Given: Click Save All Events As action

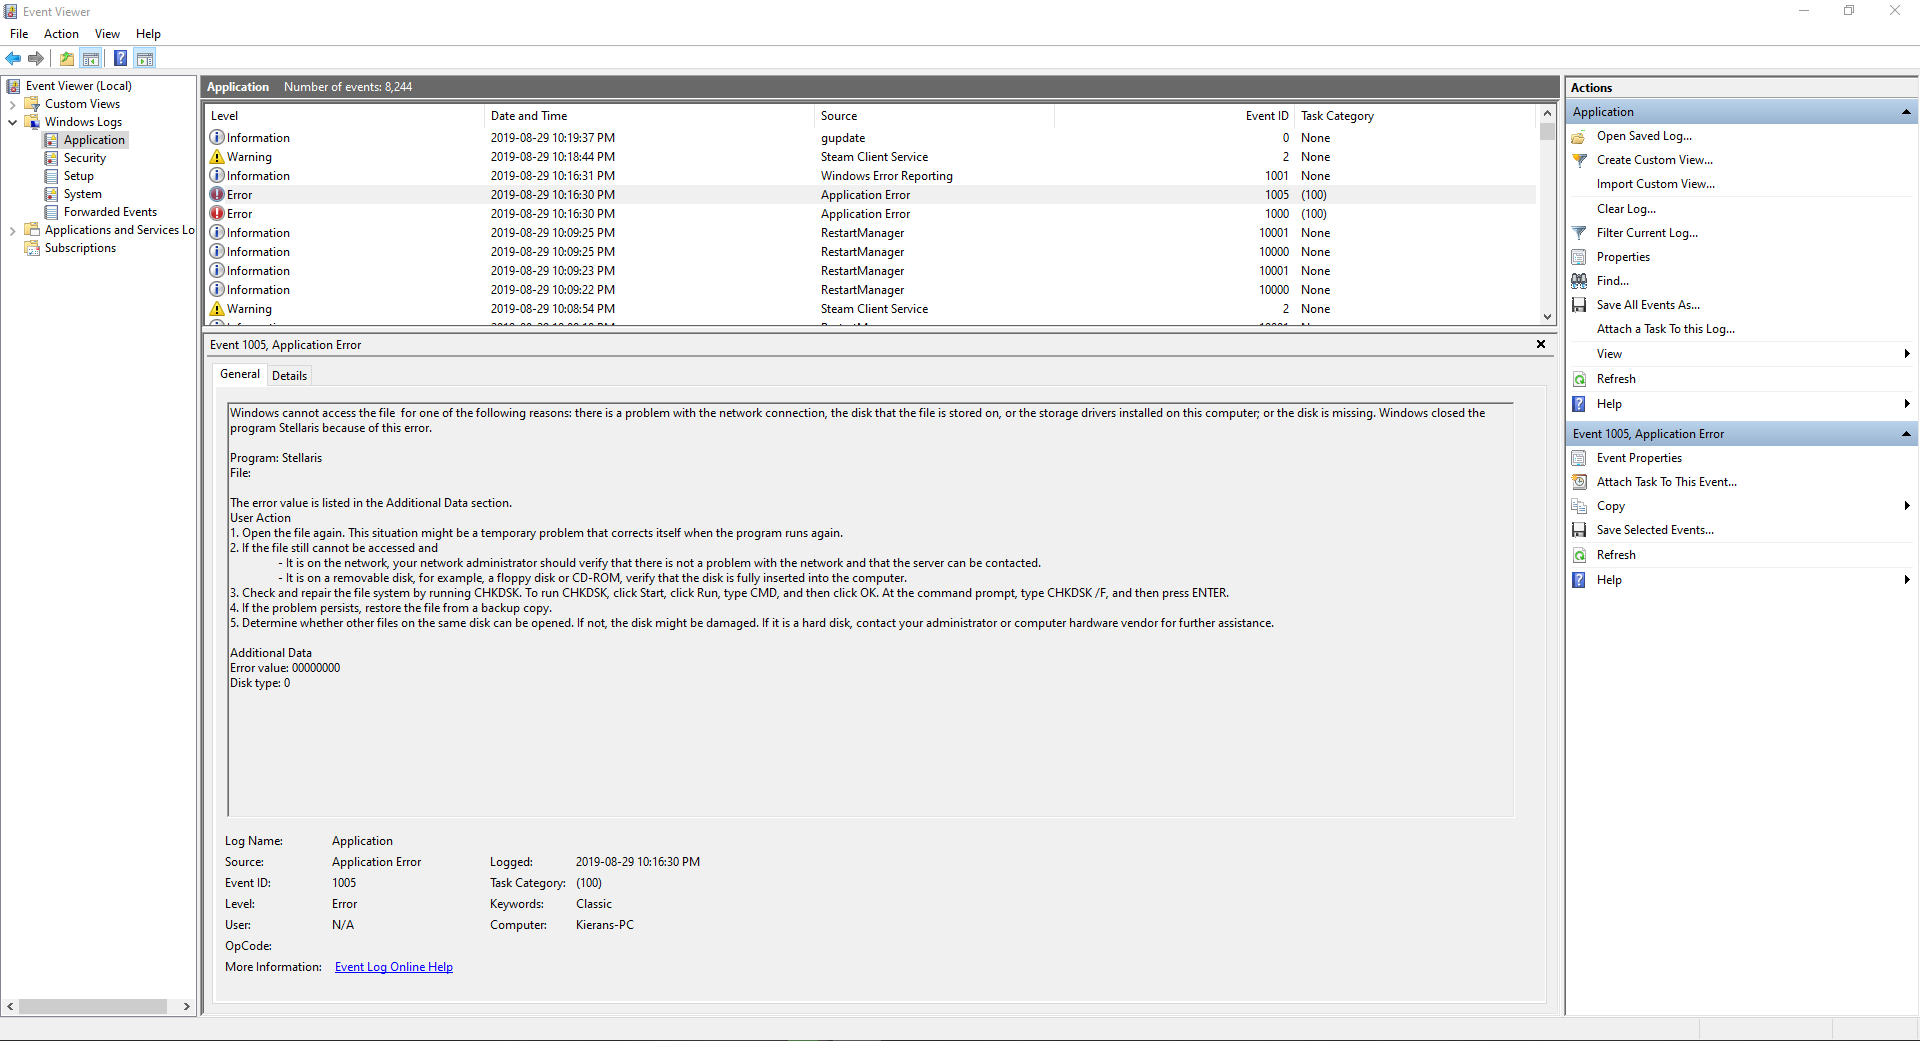Looking at the screenshot, I should click(x=1648, y=305).
